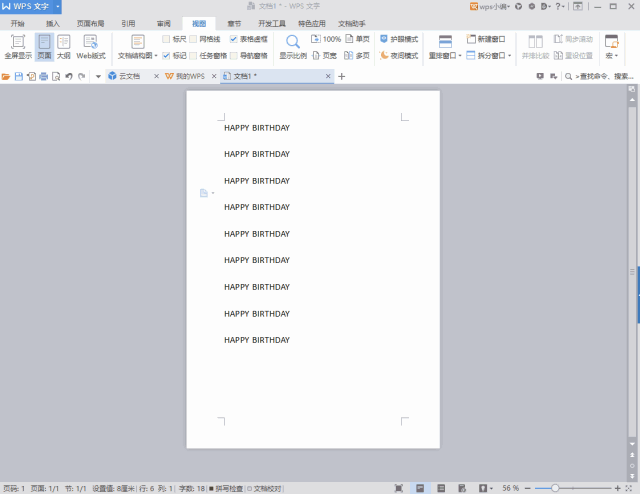Enable the ruler (标尺) checkbox
This screenshot has height=494, width=640.
pos(166,39)
